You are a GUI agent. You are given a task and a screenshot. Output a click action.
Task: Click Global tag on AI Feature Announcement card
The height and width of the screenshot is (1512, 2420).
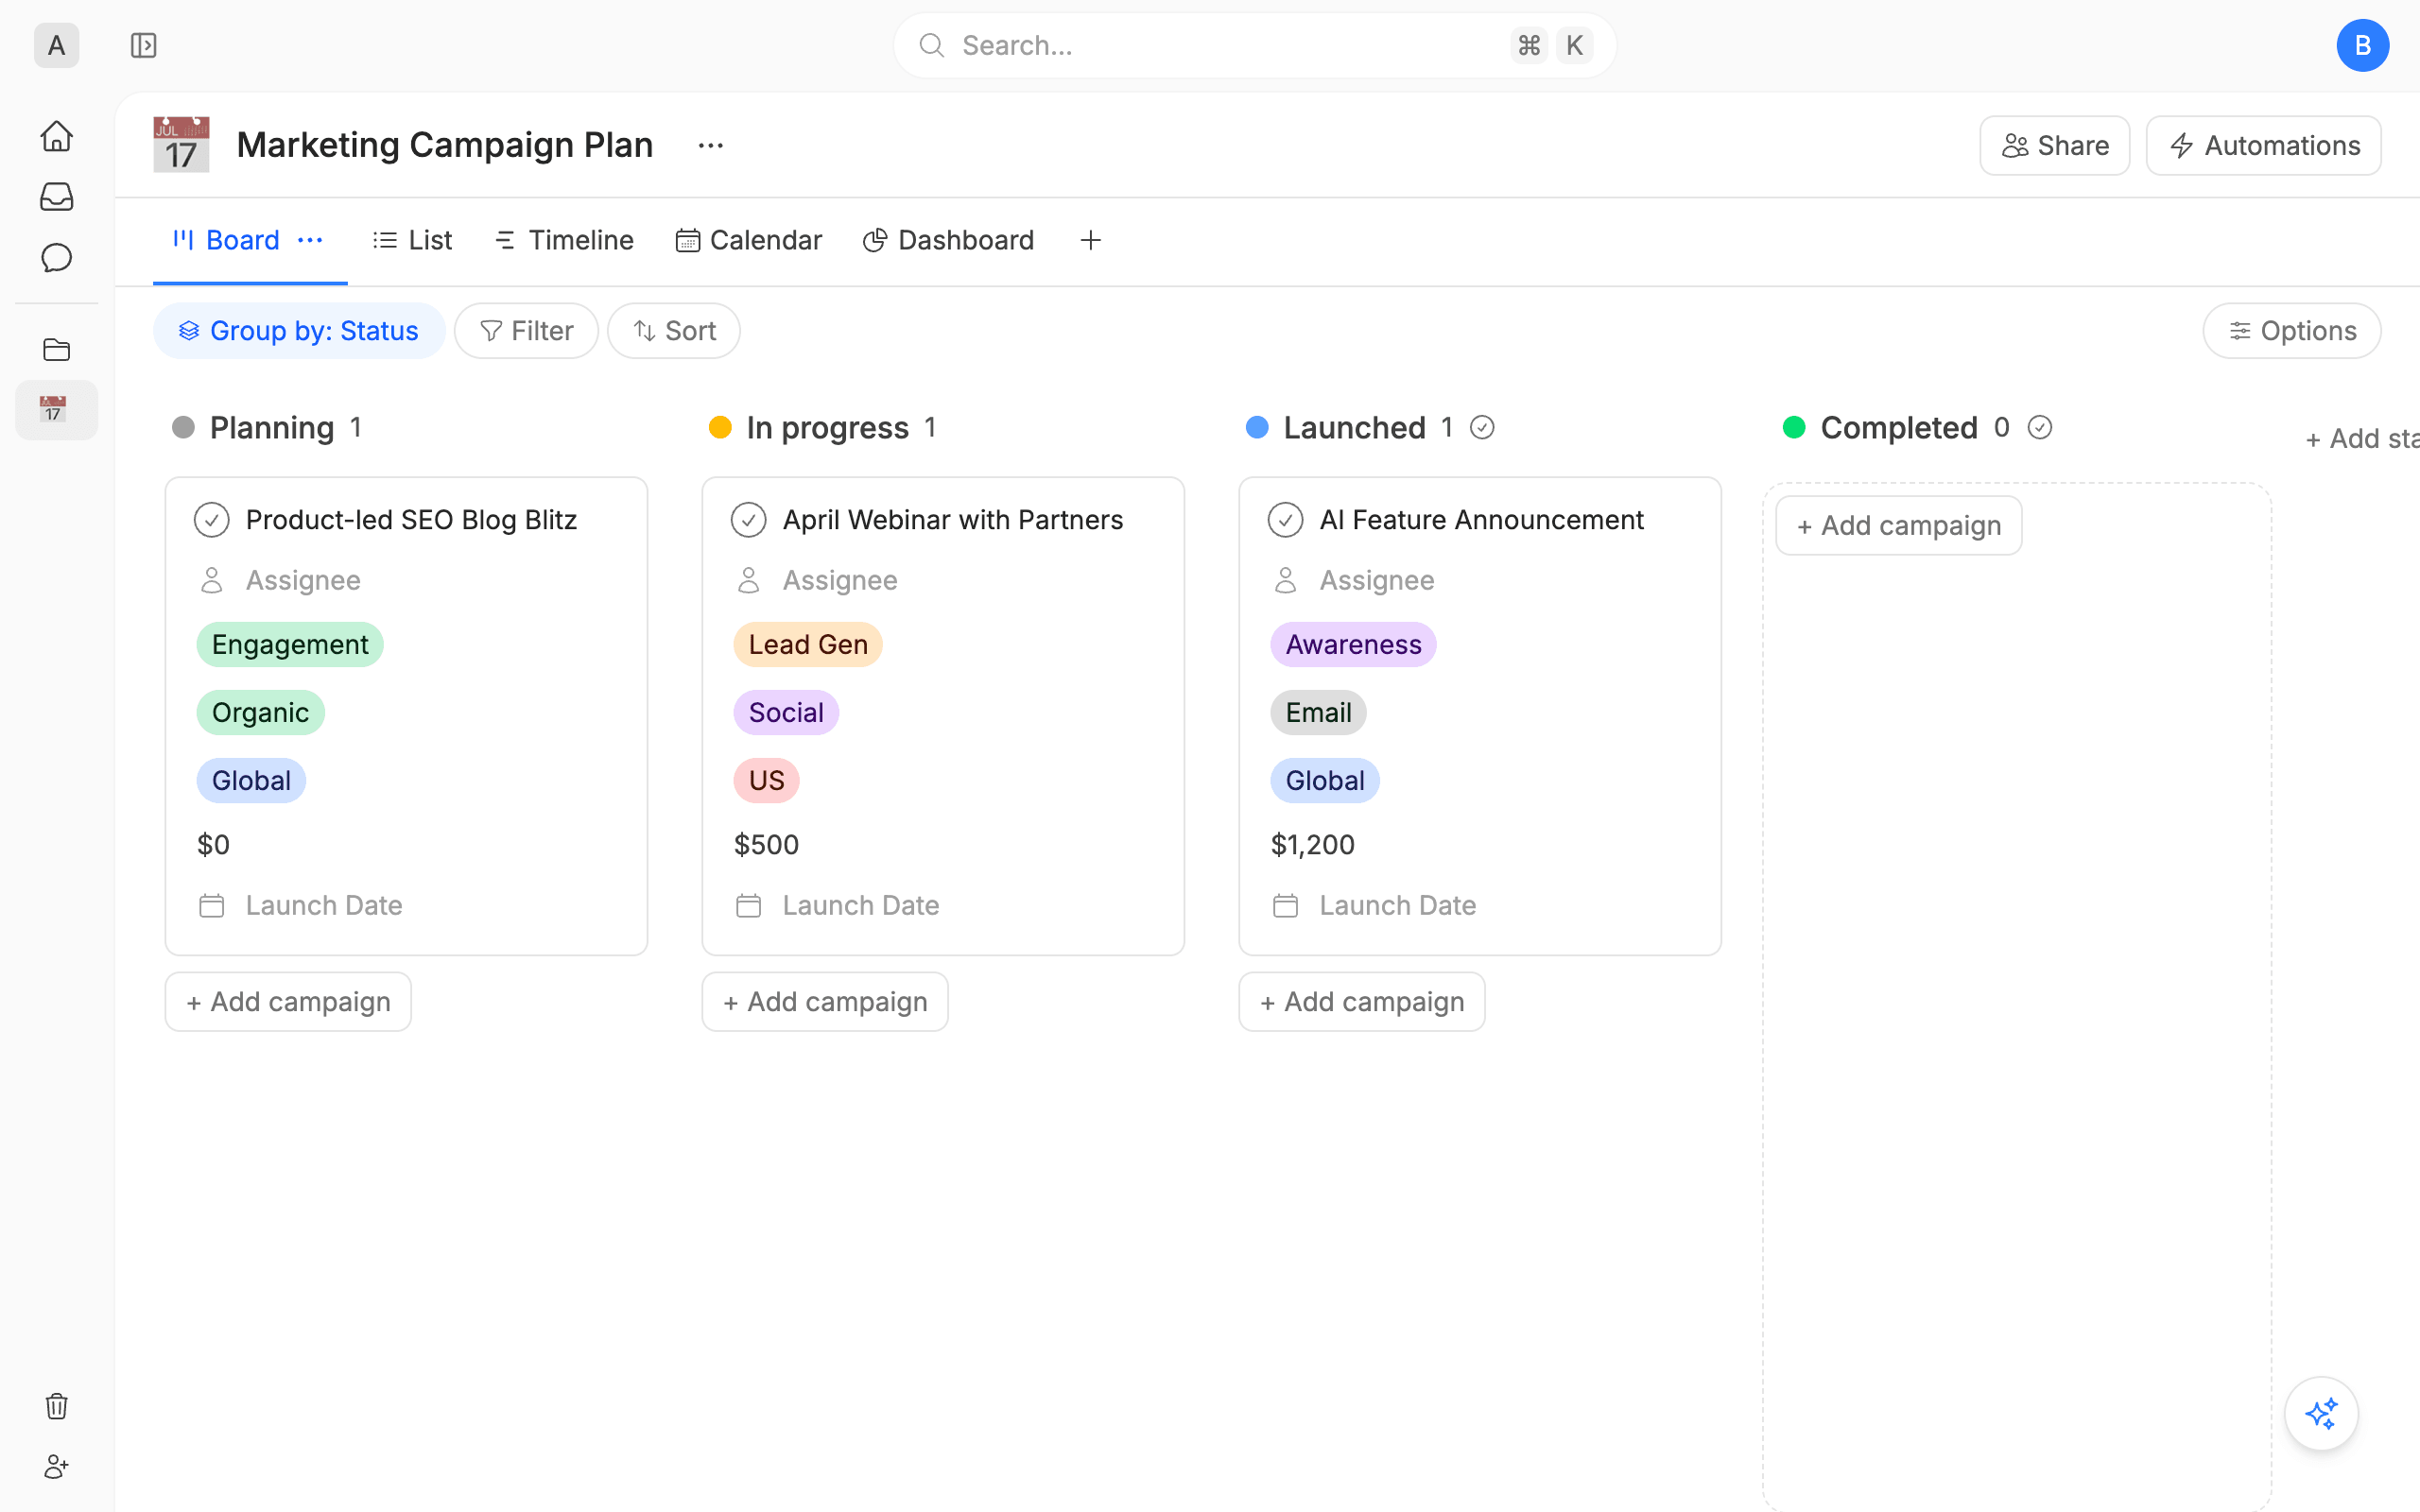point(1325,781)
